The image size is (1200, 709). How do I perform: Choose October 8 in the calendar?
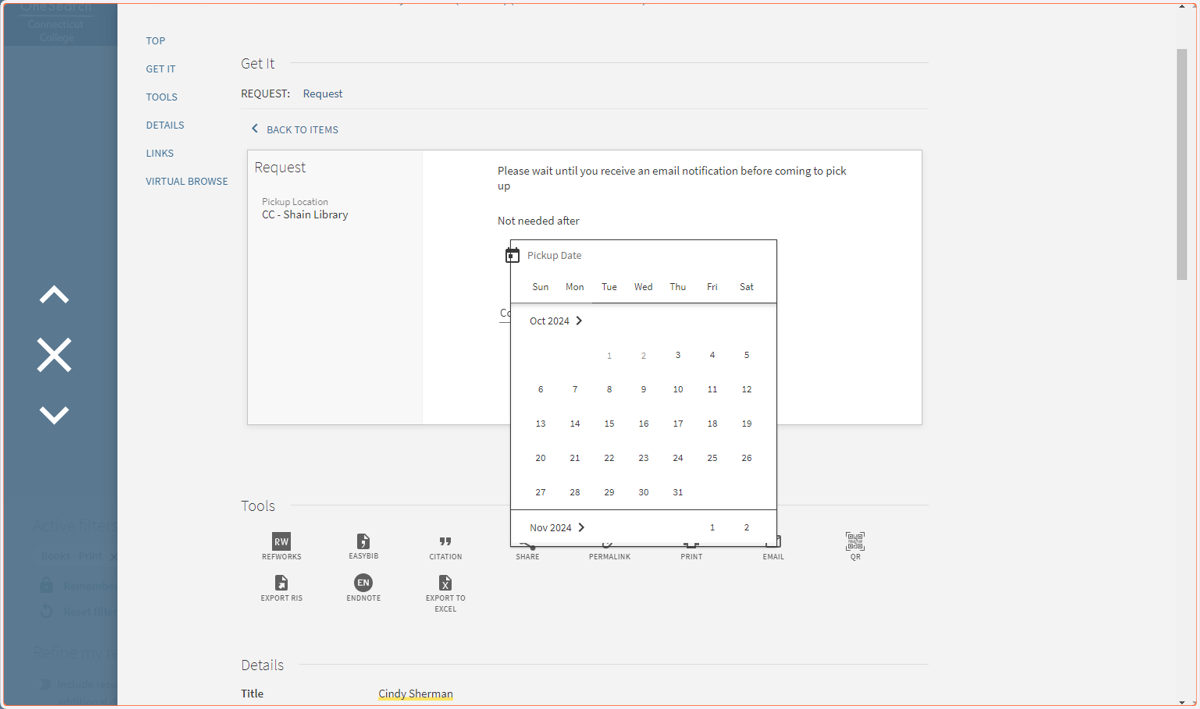pos(609,389)
